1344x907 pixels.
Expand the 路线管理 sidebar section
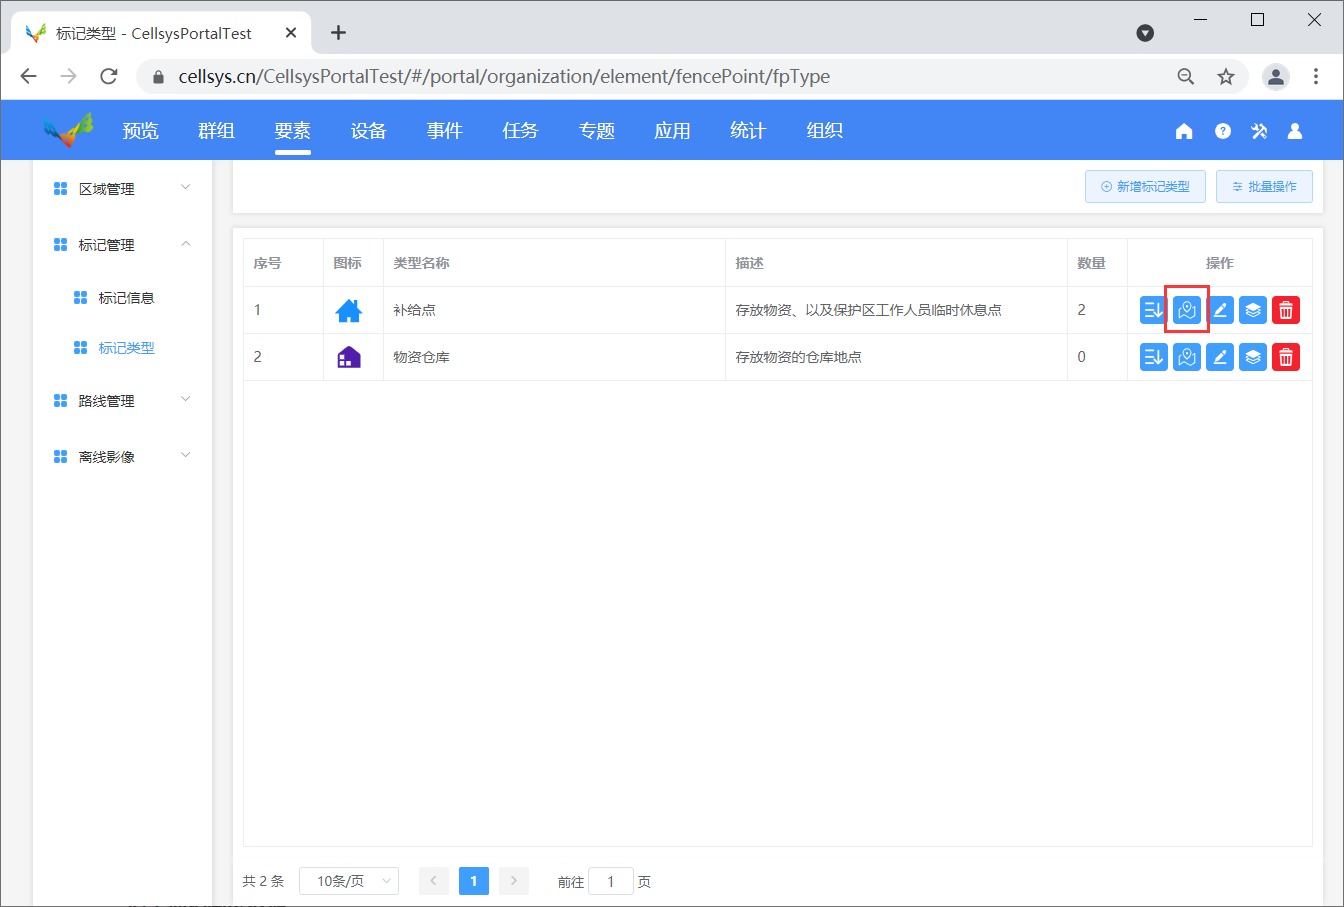[x=121, y=401]
